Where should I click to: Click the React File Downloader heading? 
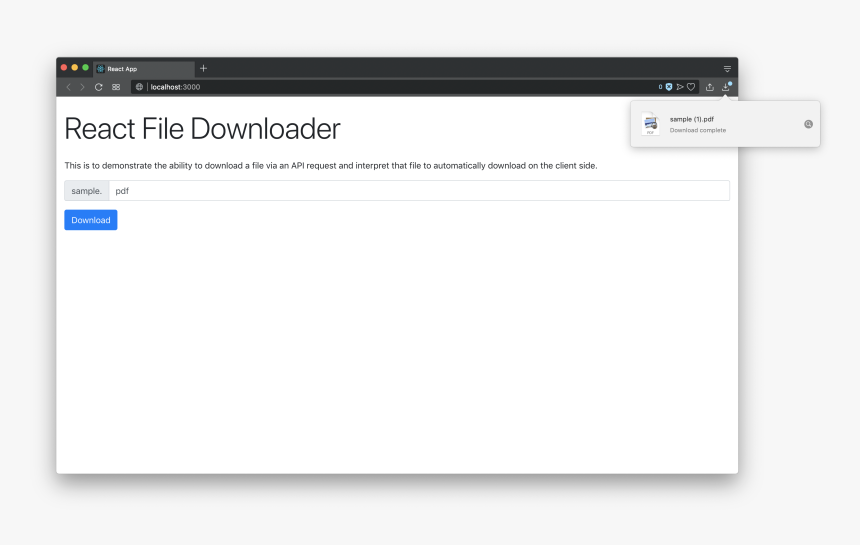[x=202, y=129]
